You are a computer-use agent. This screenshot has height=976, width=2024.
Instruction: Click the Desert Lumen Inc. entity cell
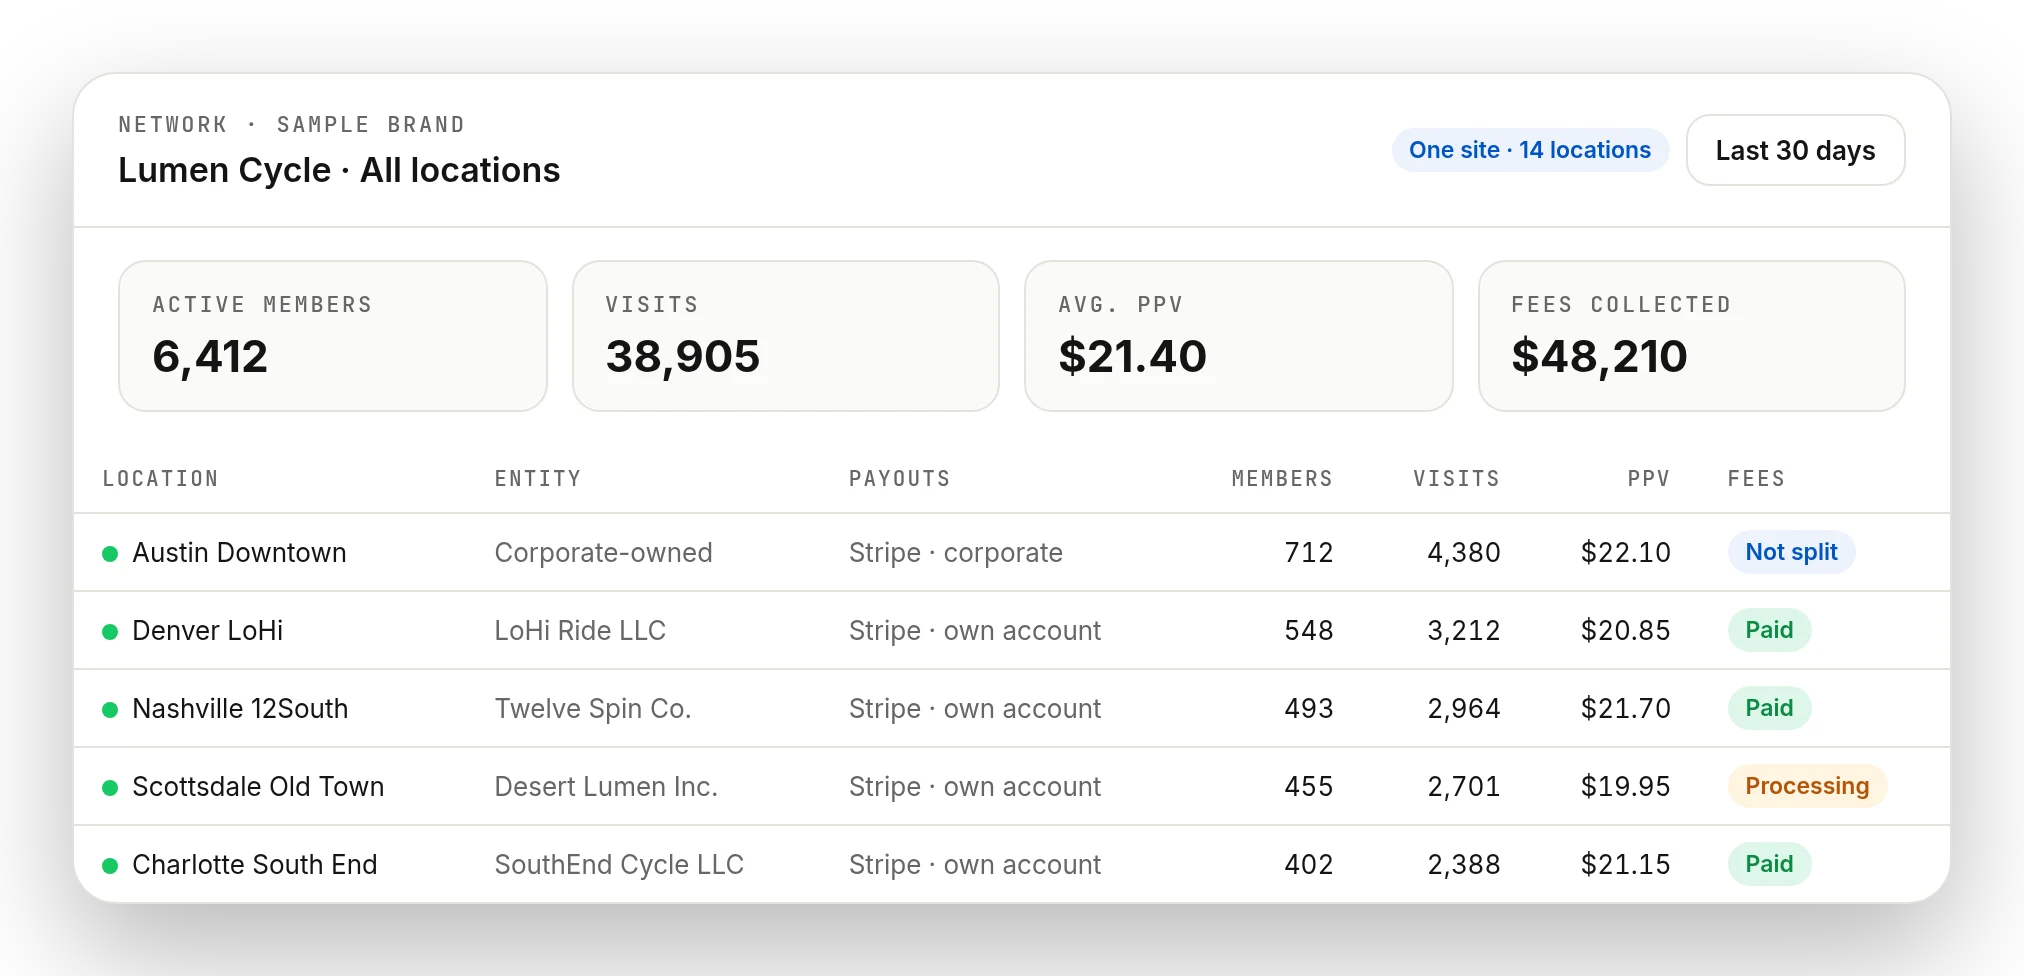pos(606,787)
